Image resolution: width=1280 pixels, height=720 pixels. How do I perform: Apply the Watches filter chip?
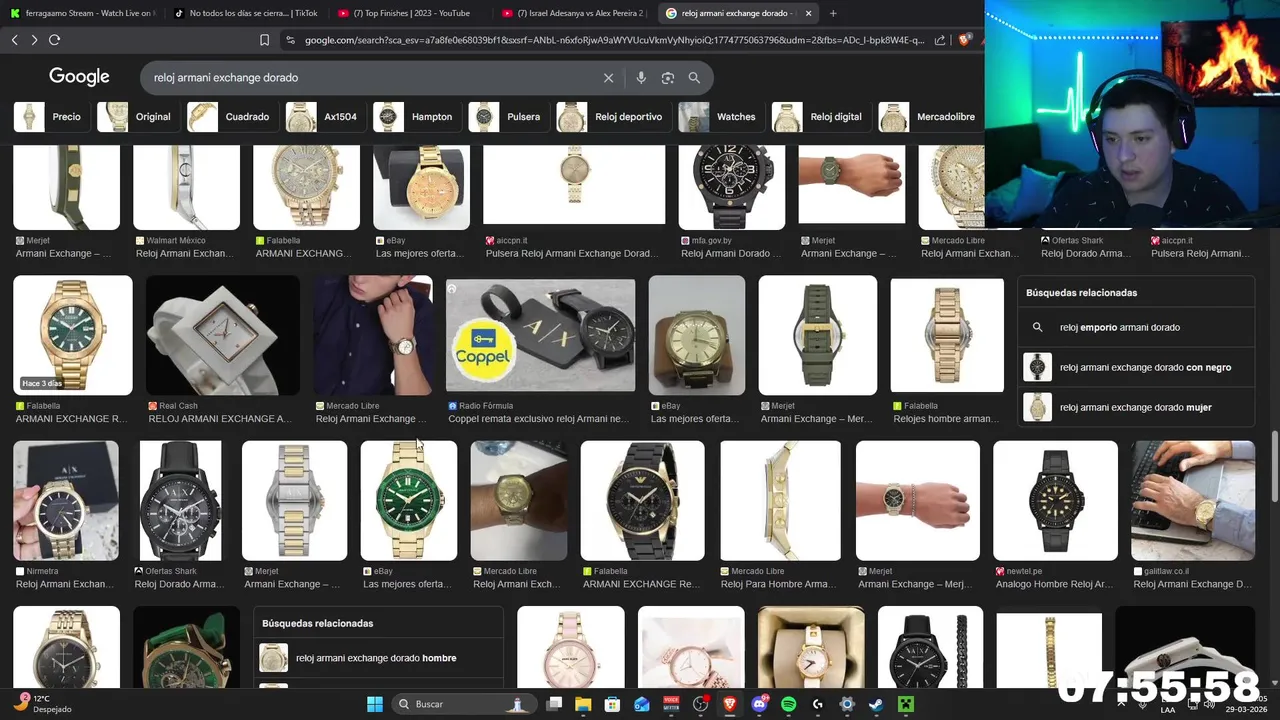pyautogui.click(x=721, y=117)
